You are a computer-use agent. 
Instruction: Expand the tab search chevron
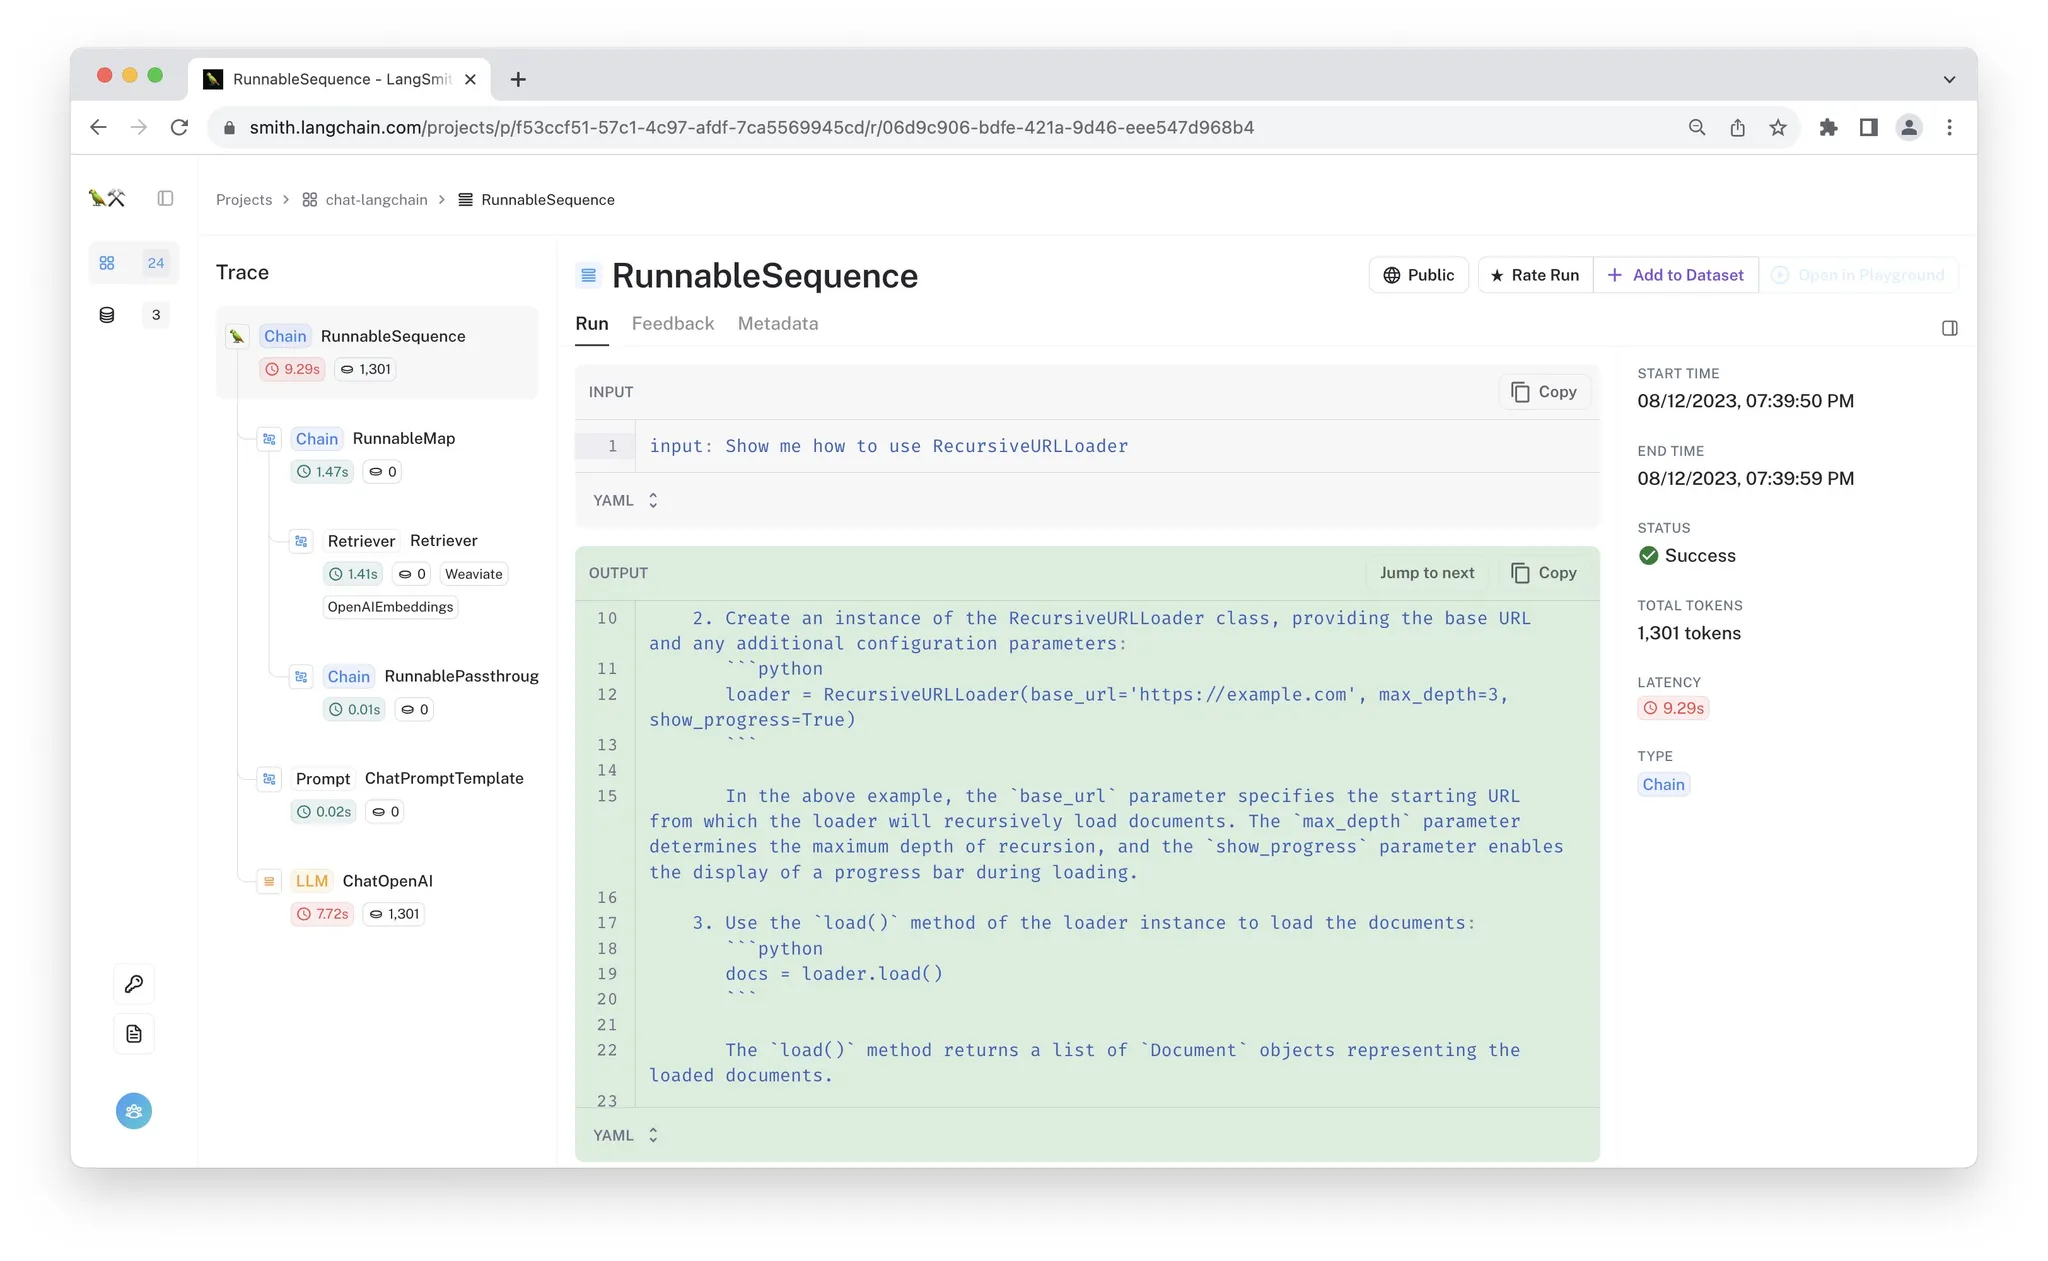pyautogui.click(x=1949, y=79)
